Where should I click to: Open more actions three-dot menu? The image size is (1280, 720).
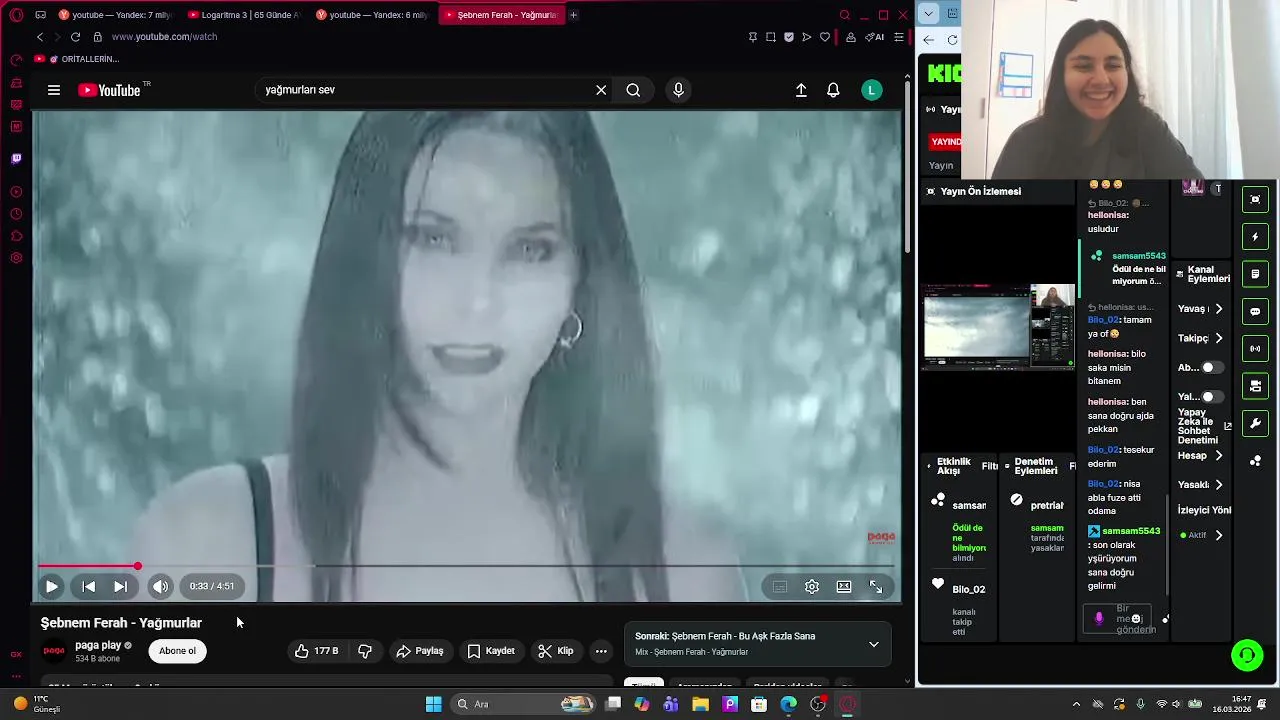[601, 651]
